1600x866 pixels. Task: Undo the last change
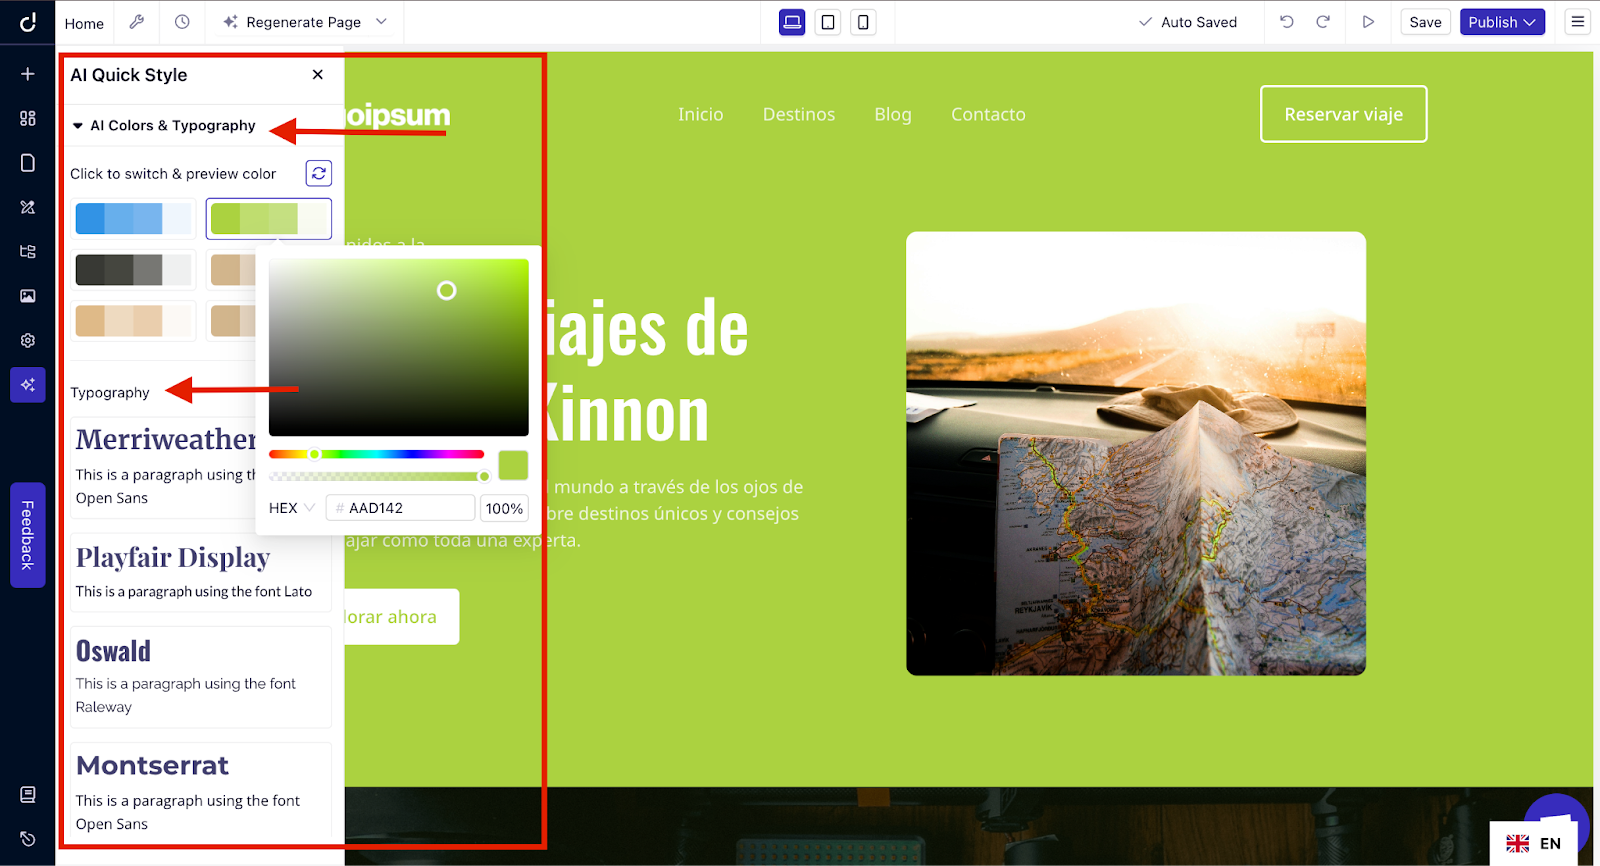click(1287, 22)
